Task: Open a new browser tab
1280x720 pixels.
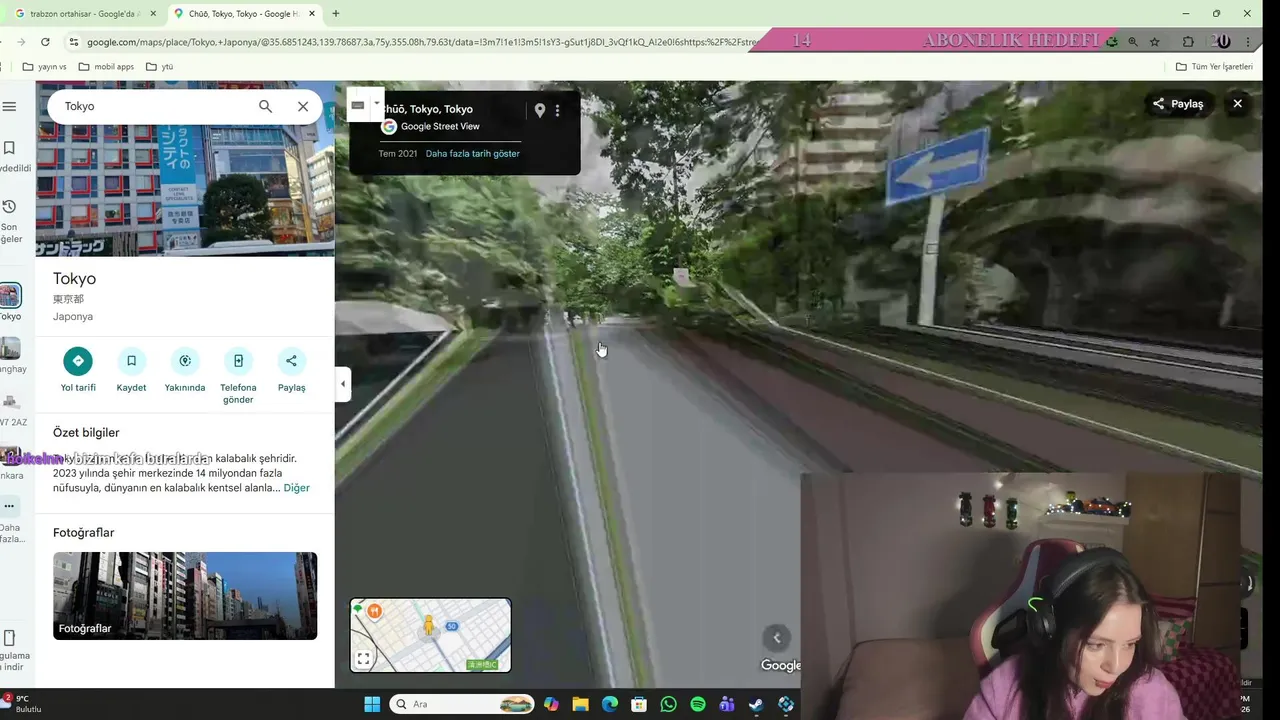Action: point(336,14)
